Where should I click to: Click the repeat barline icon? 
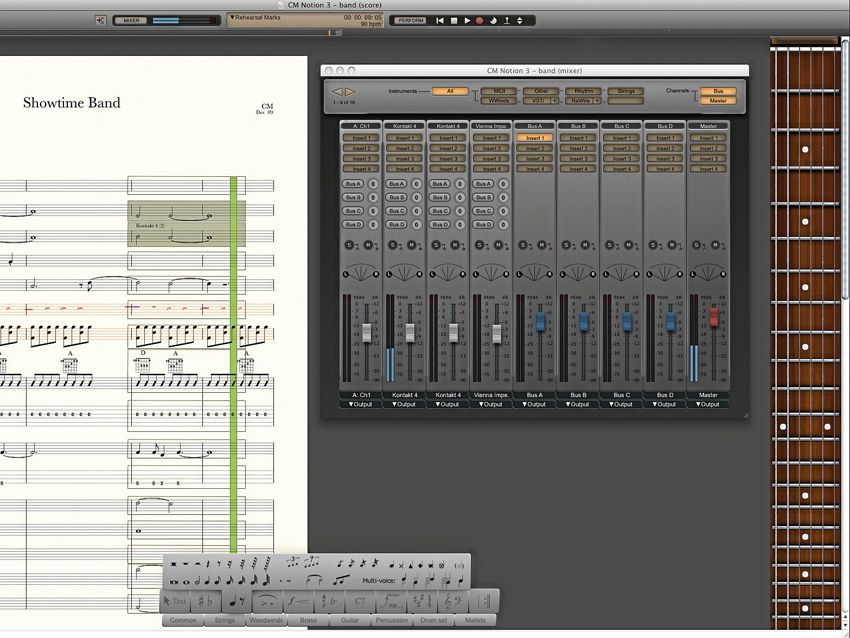pos(487,600)
